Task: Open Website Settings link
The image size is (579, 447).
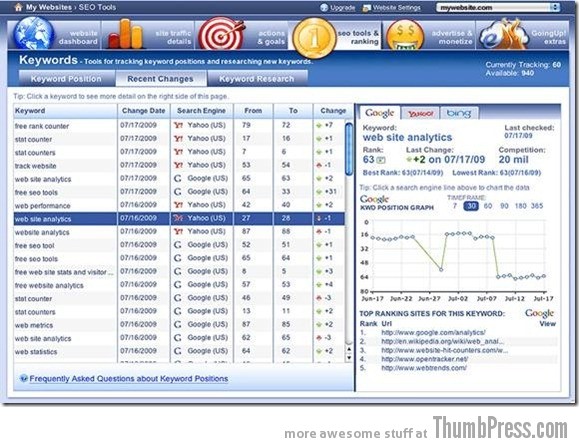Action: point(396,7)
